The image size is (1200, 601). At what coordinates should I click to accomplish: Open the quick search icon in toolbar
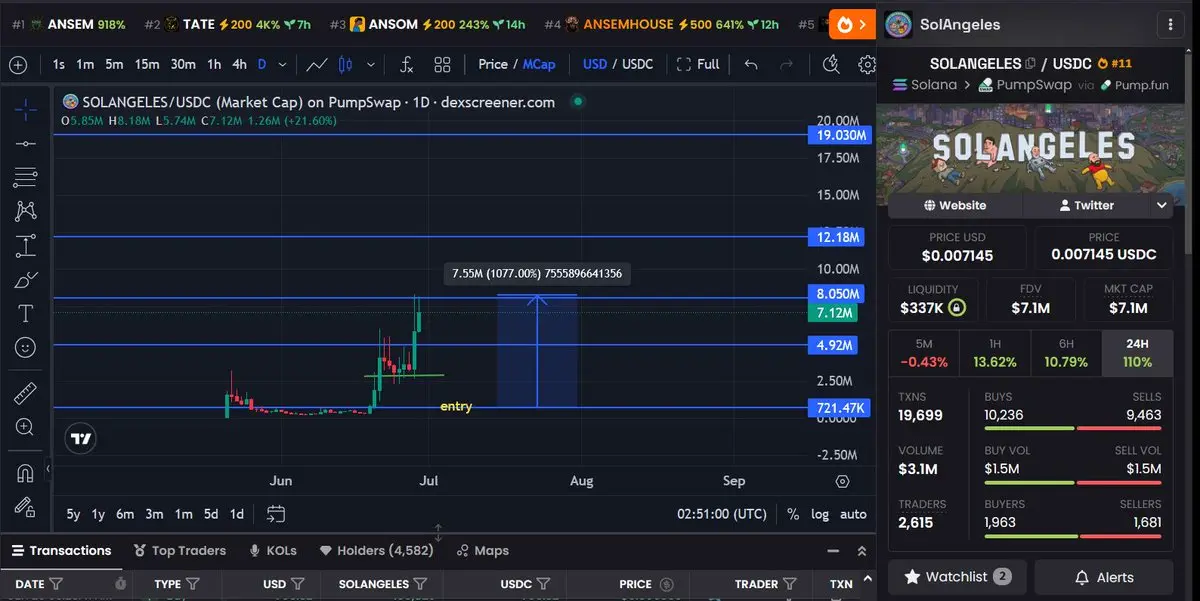(x=831, y=65)
